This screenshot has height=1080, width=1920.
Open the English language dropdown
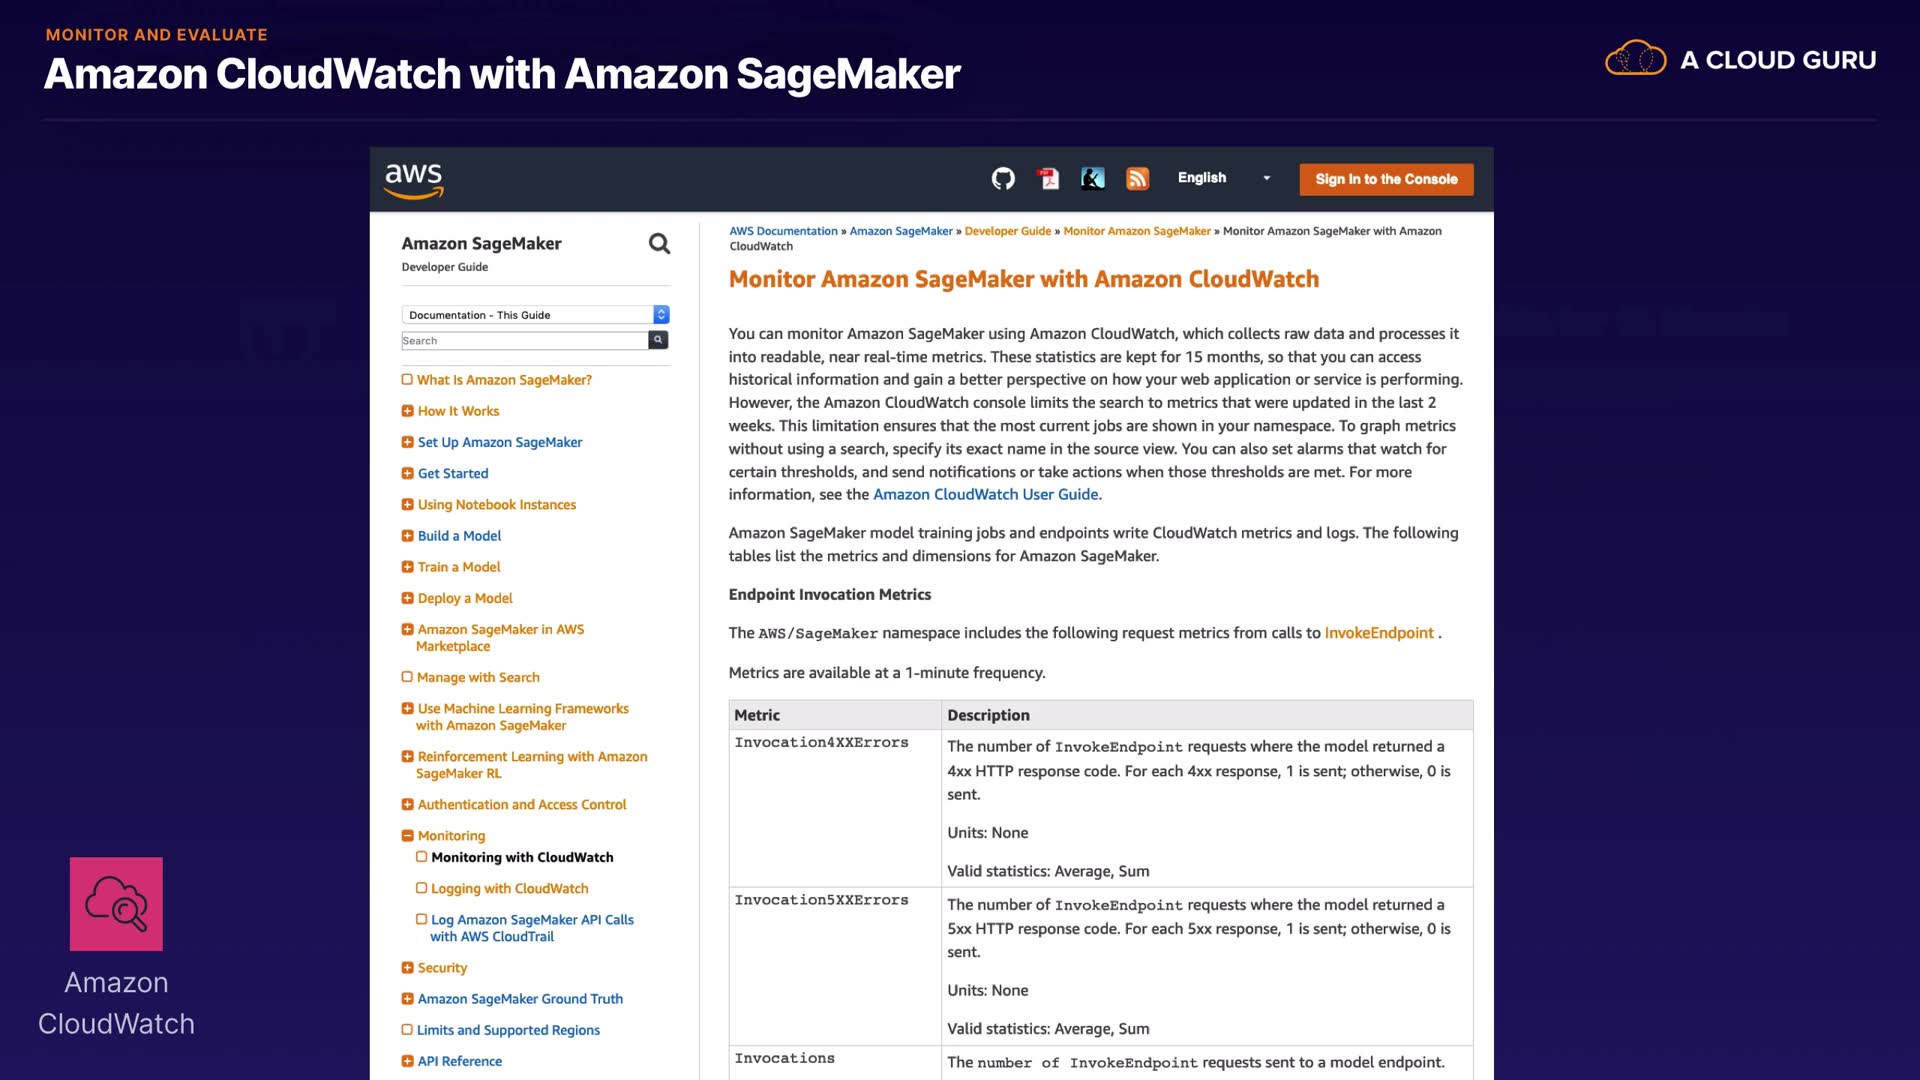pos(1224,178)
